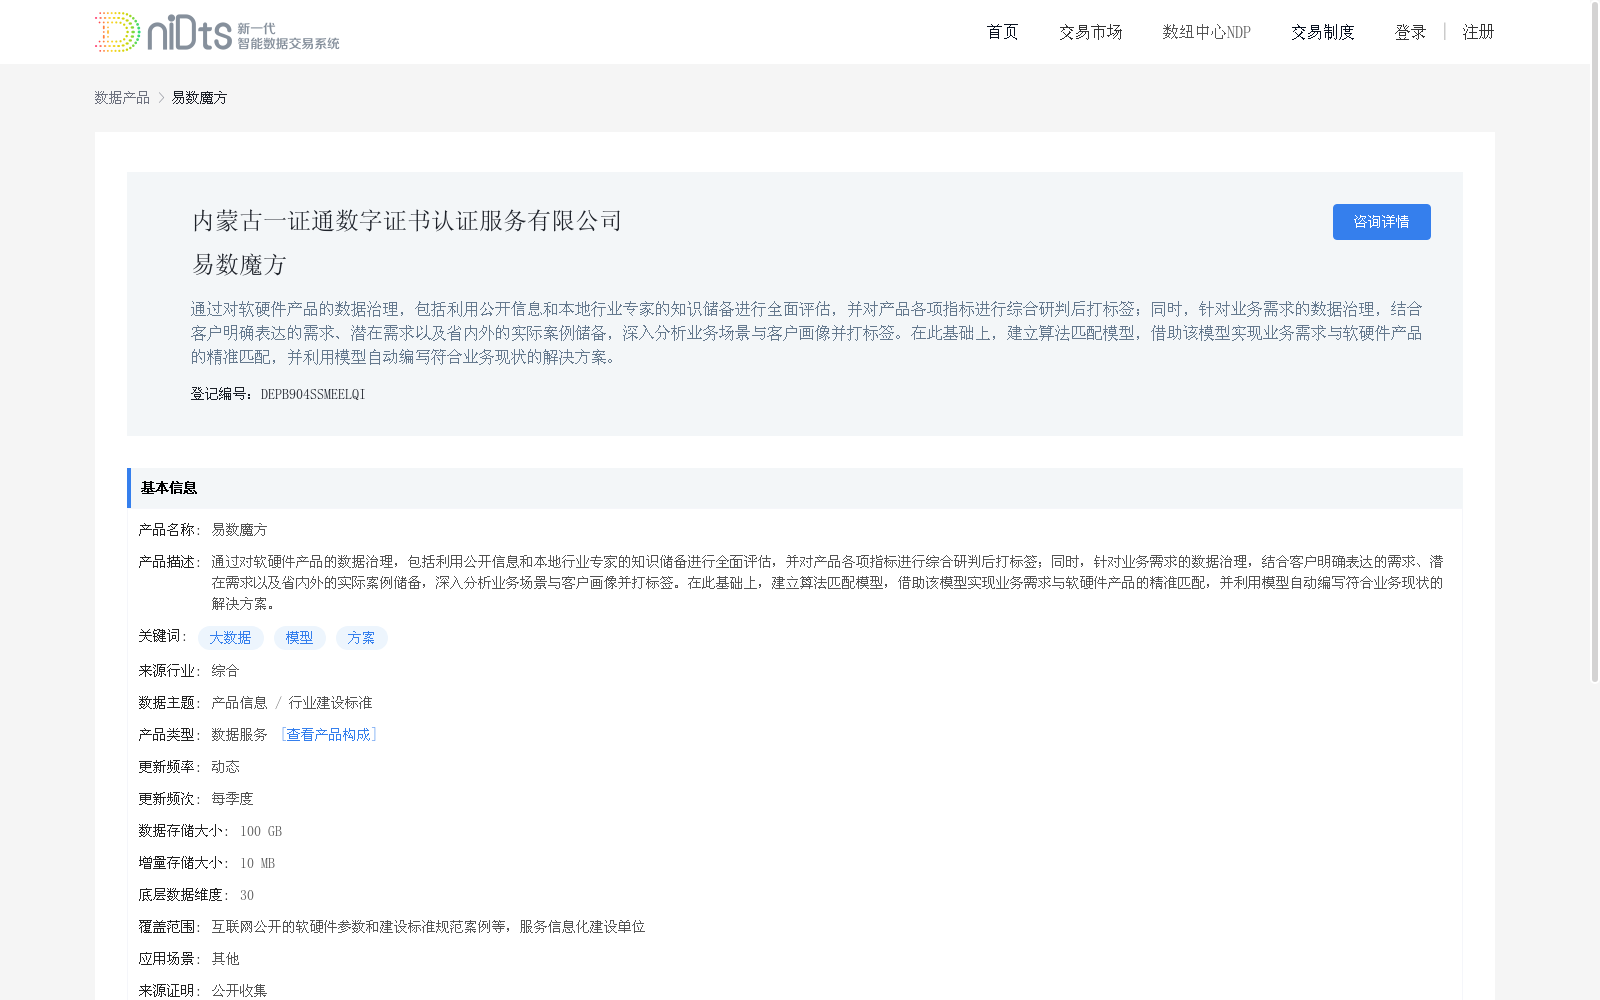Click the incremental size 10 MB
The height and width of the screenshot is (1000, 1600).
tap(257, 863)
